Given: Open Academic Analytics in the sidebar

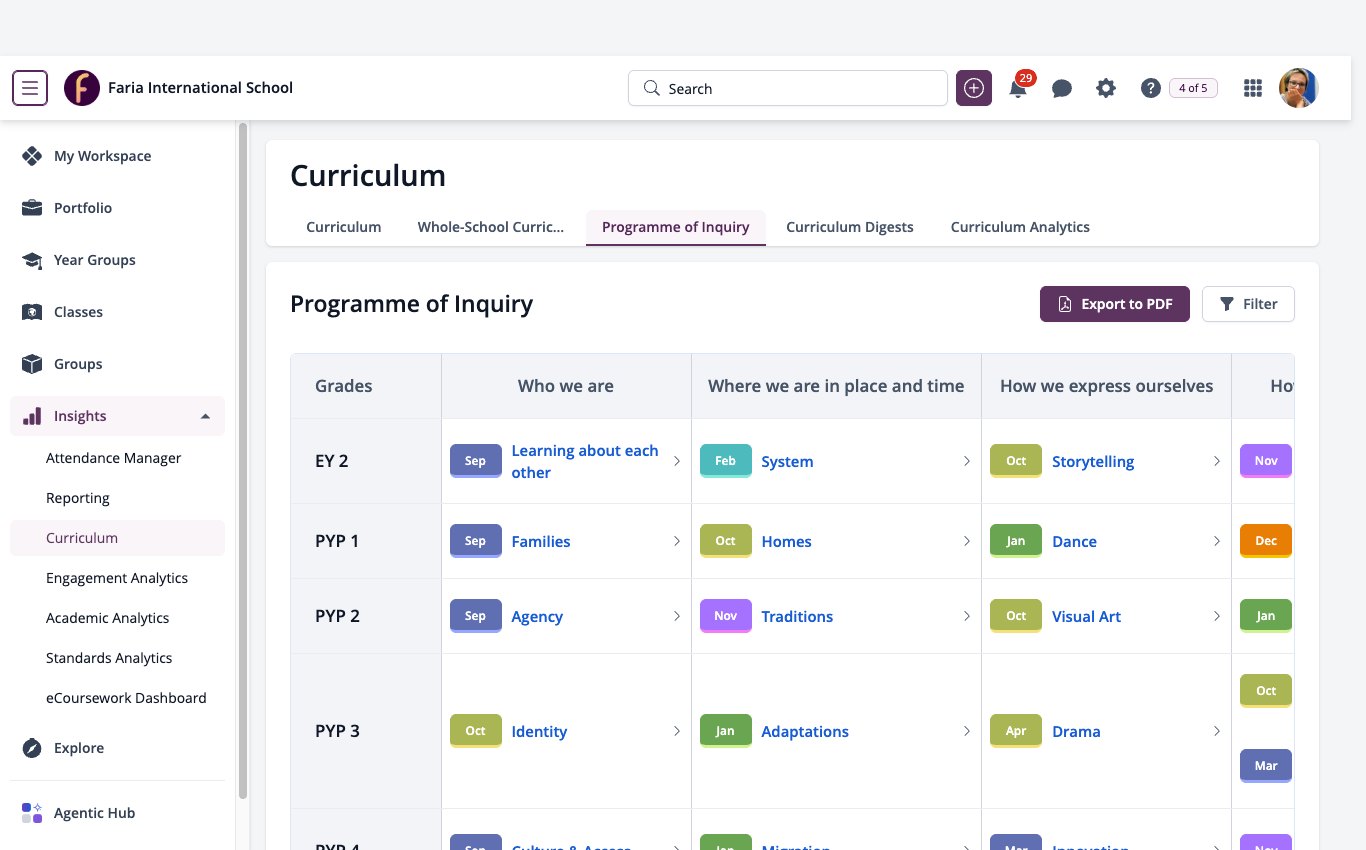Looking at the screenshot, I should 108,618.
